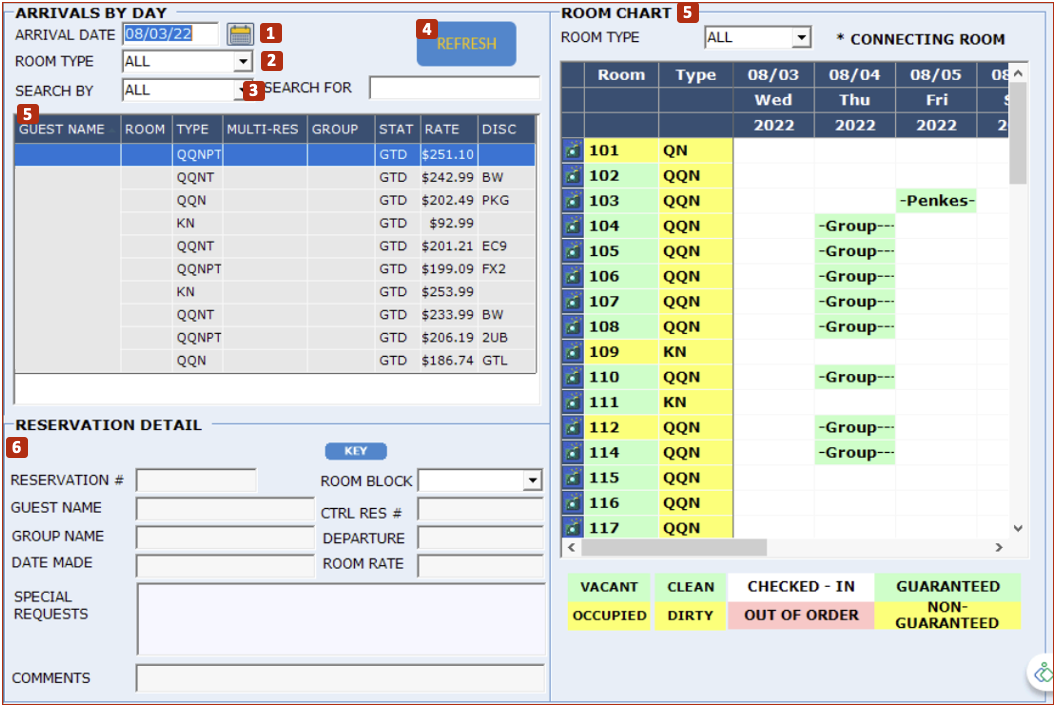Click the Rate column header
The height and width of the screenshot is (709, 1057).
[x=441, y=129]
